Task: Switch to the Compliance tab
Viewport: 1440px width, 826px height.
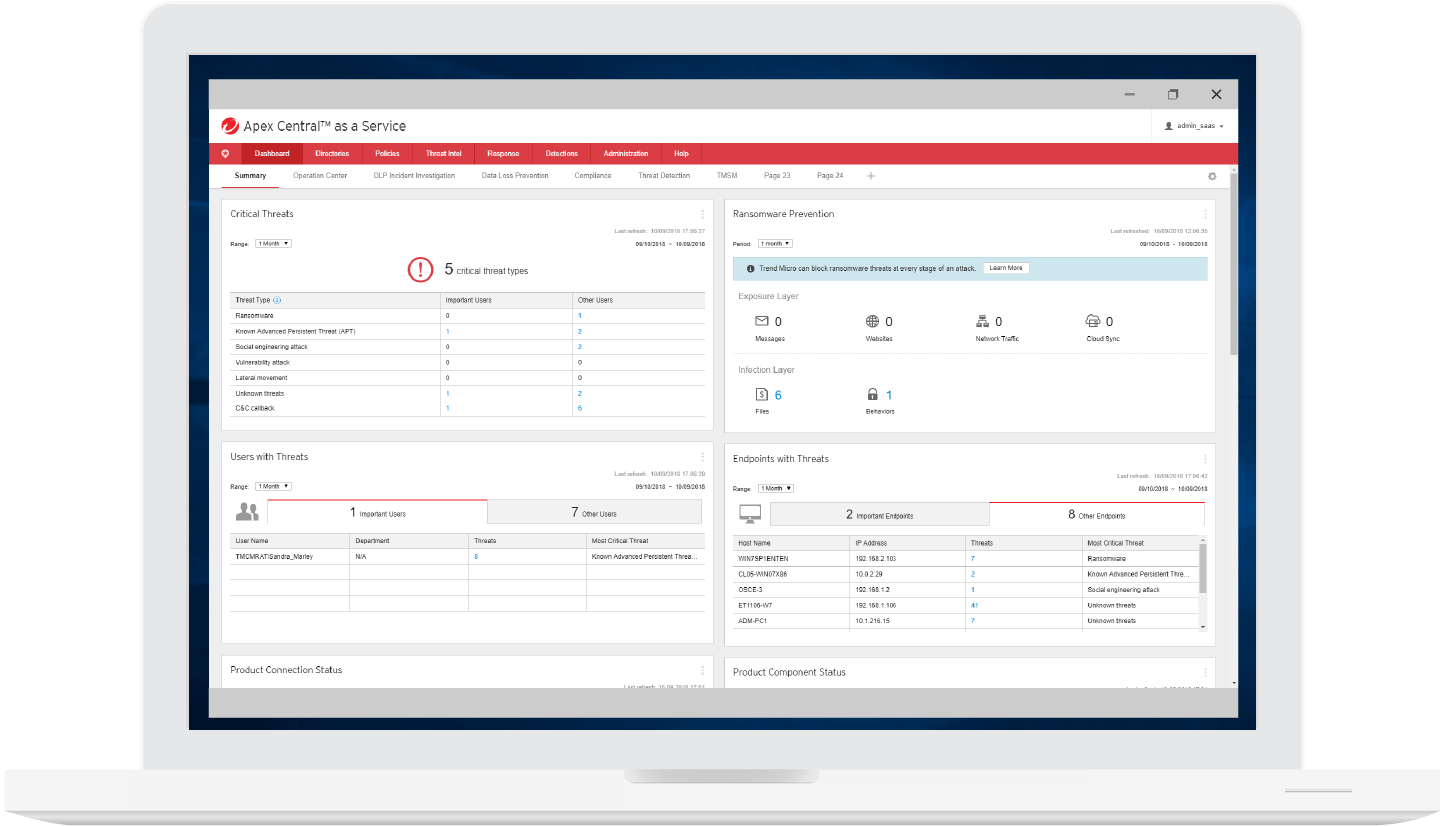Action: [592, 175]
